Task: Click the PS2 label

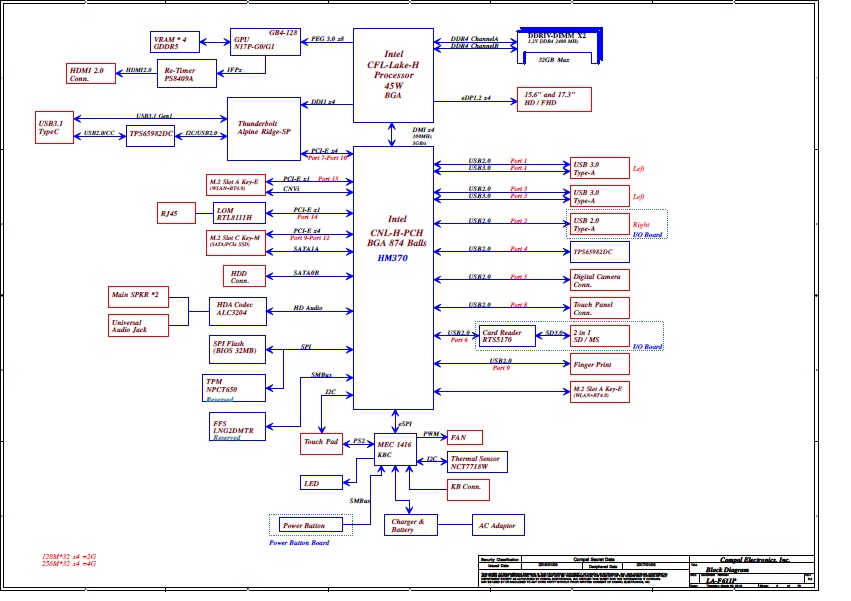Action: [359, 440]
